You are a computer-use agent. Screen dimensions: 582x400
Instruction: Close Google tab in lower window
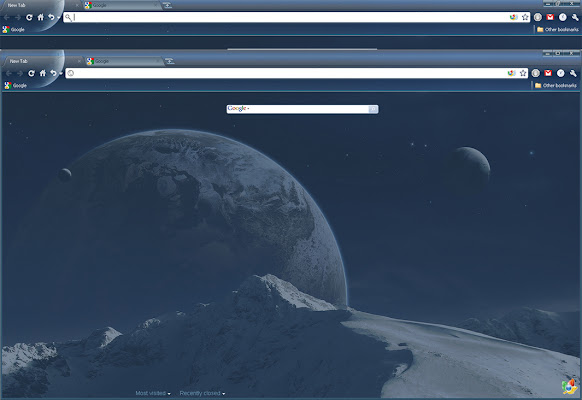(x=157, y=61)
